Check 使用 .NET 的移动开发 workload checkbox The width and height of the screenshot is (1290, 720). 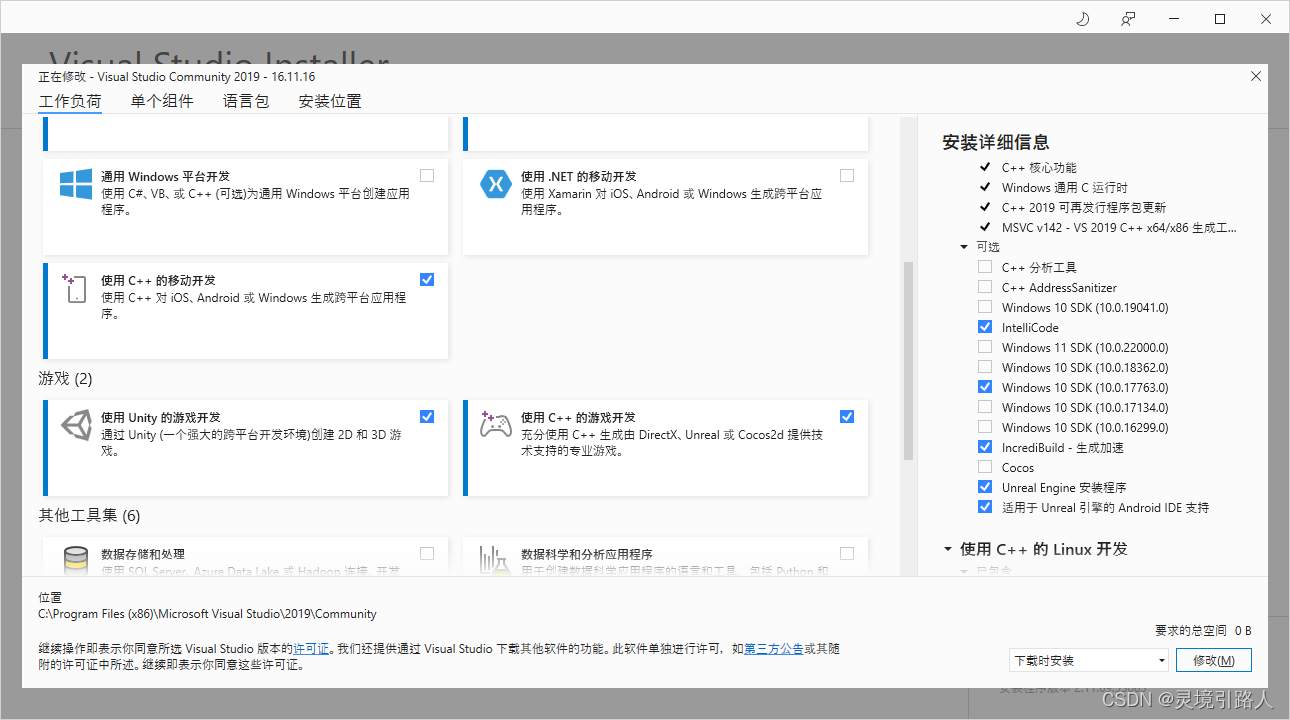coord(847,175)
